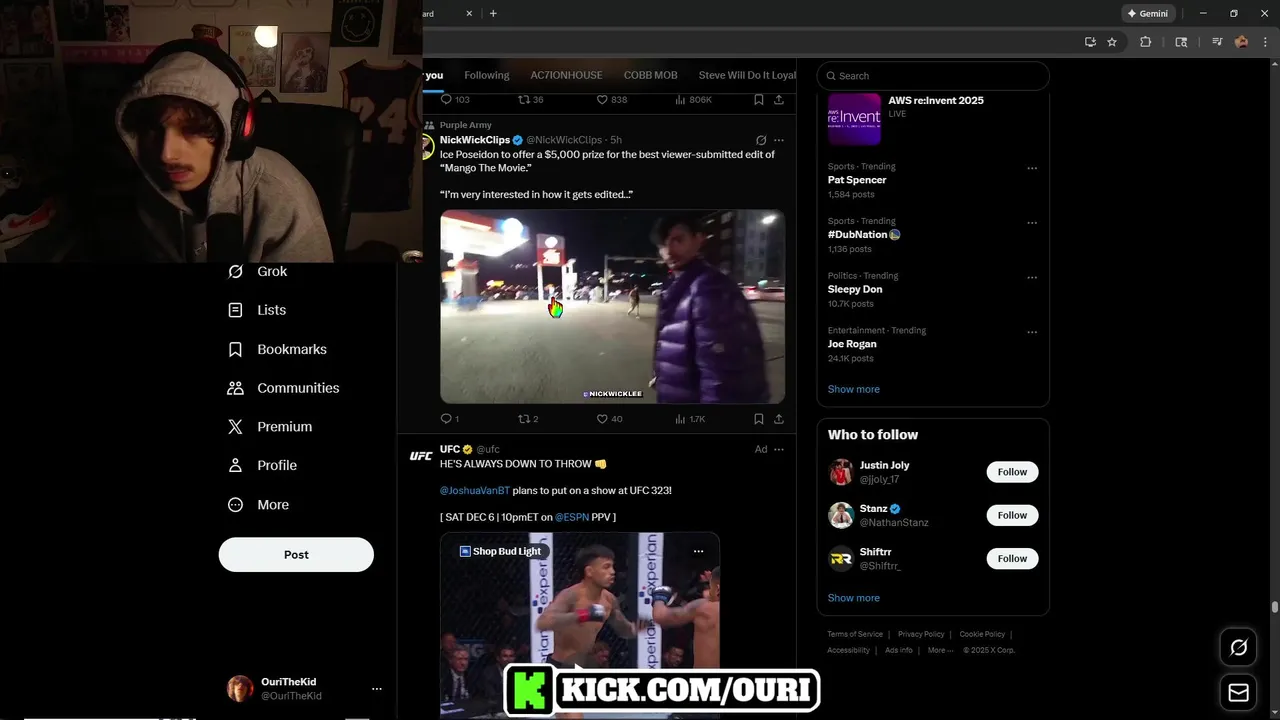Open options on Shop Bud Light video

pyautogui.click(x=698, y=551)
